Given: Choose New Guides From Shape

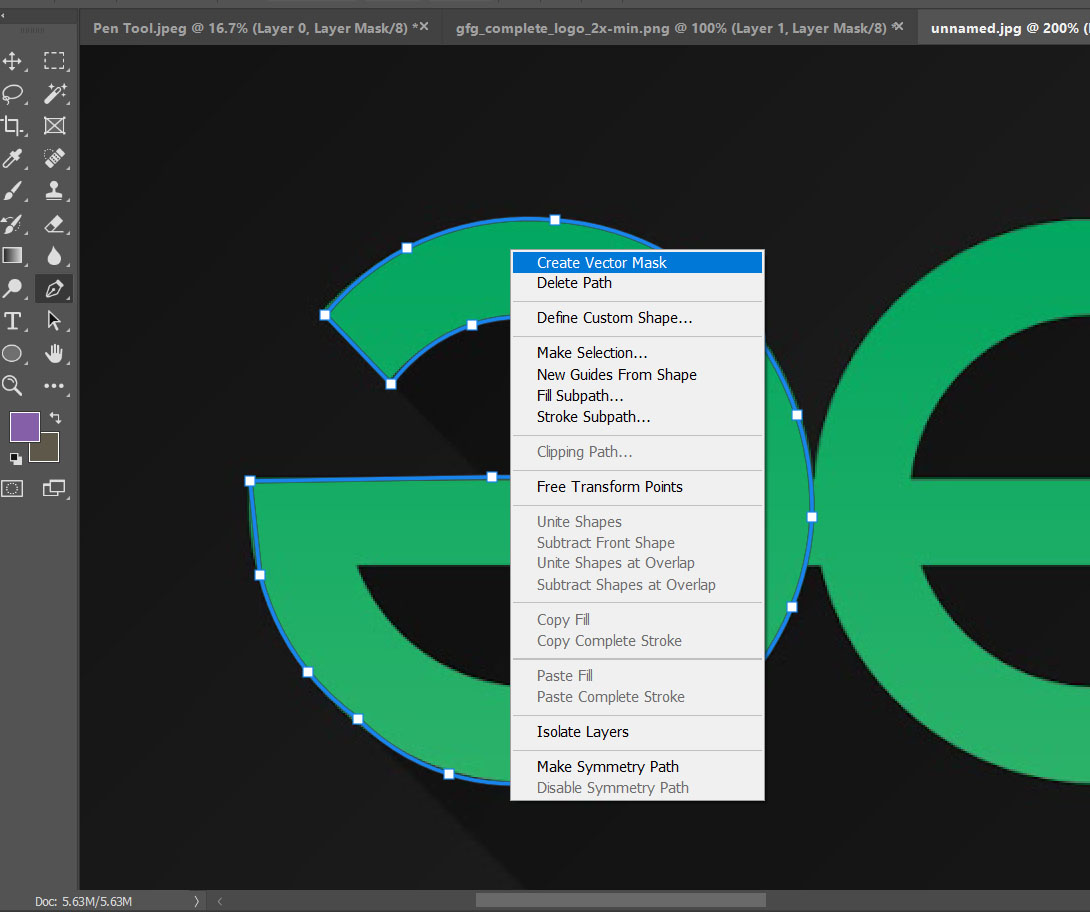Looking at the screenshot, I should 637,375.
